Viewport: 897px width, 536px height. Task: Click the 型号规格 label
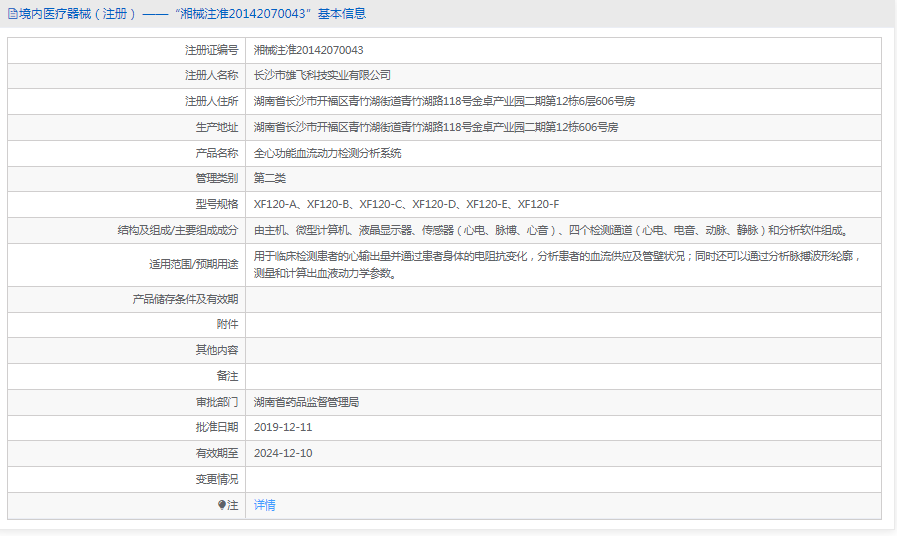click(x=217, y=204)
